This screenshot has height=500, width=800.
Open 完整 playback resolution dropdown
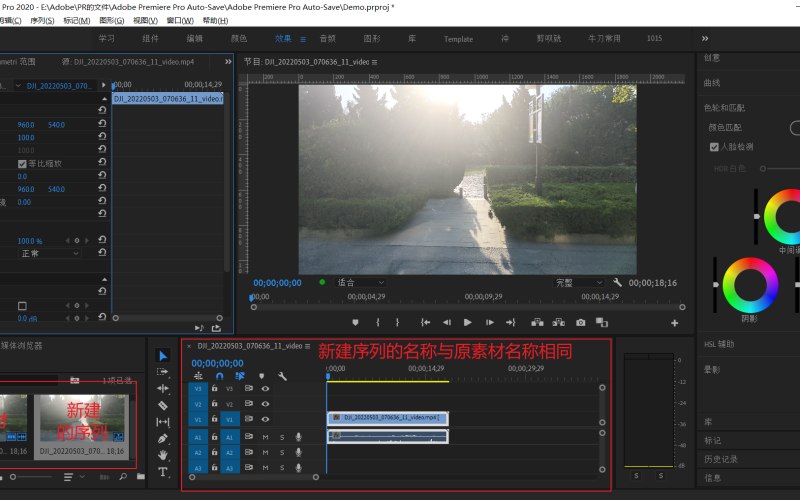(x=579, y=282)
